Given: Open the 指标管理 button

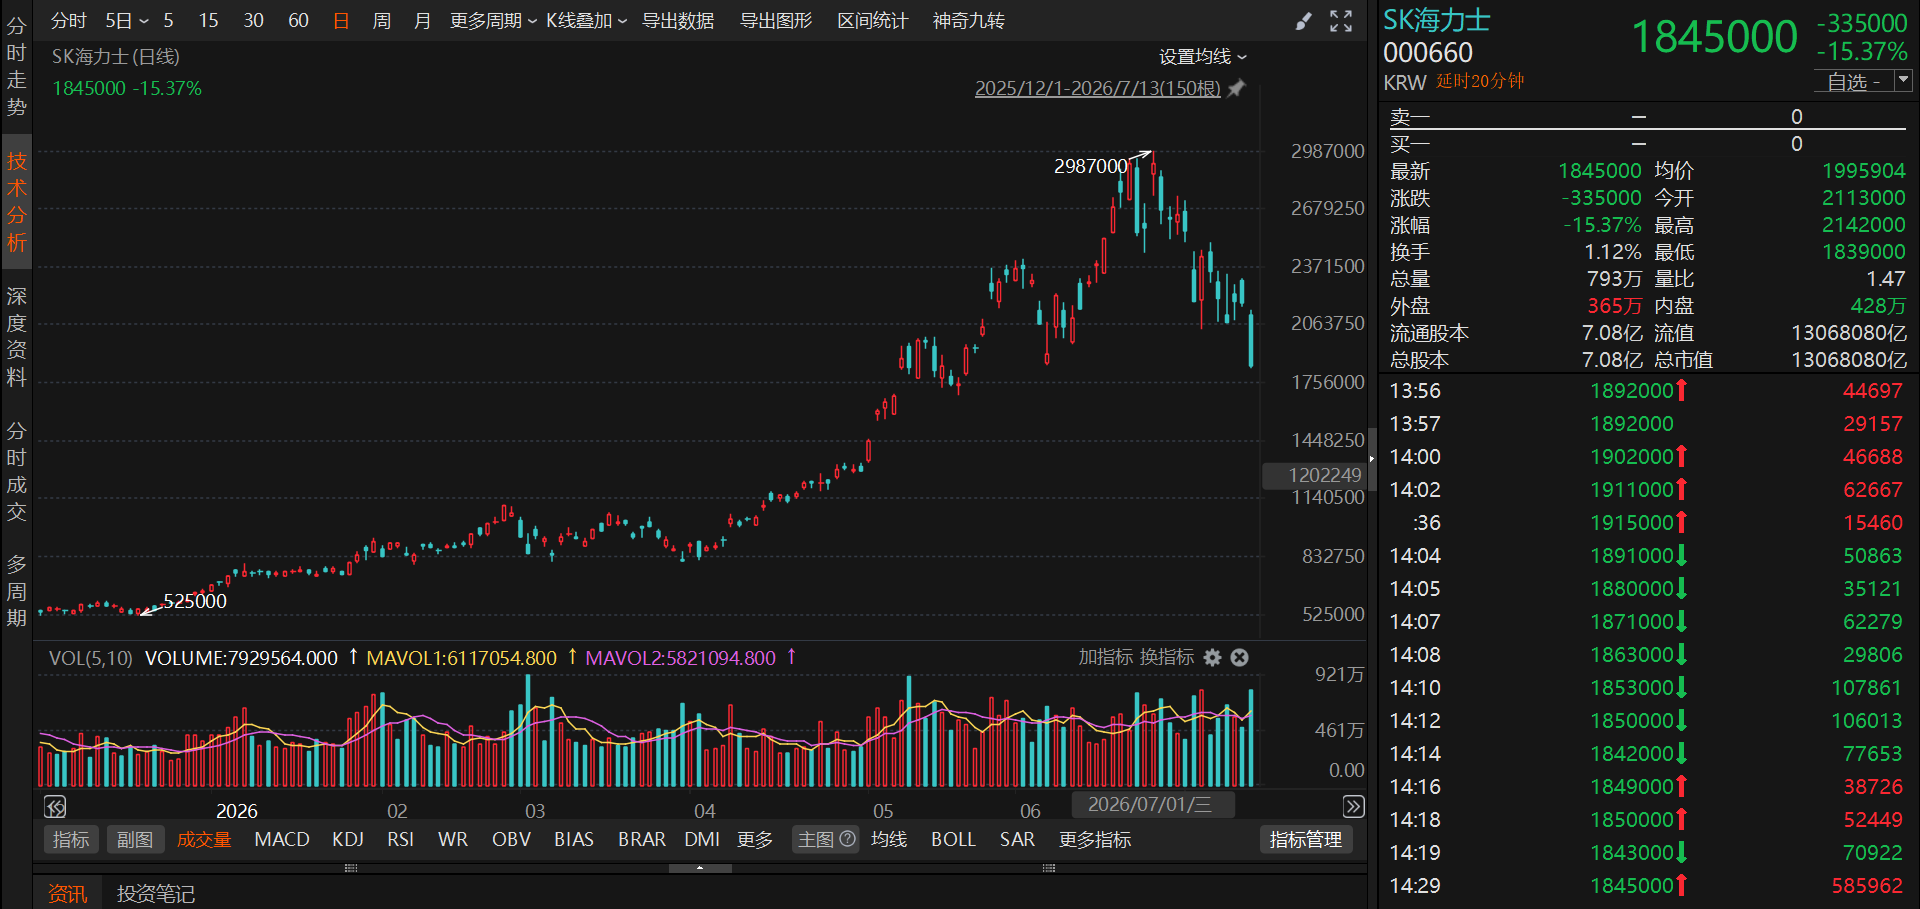Looking at the screenshot, I should point(1306,839).
